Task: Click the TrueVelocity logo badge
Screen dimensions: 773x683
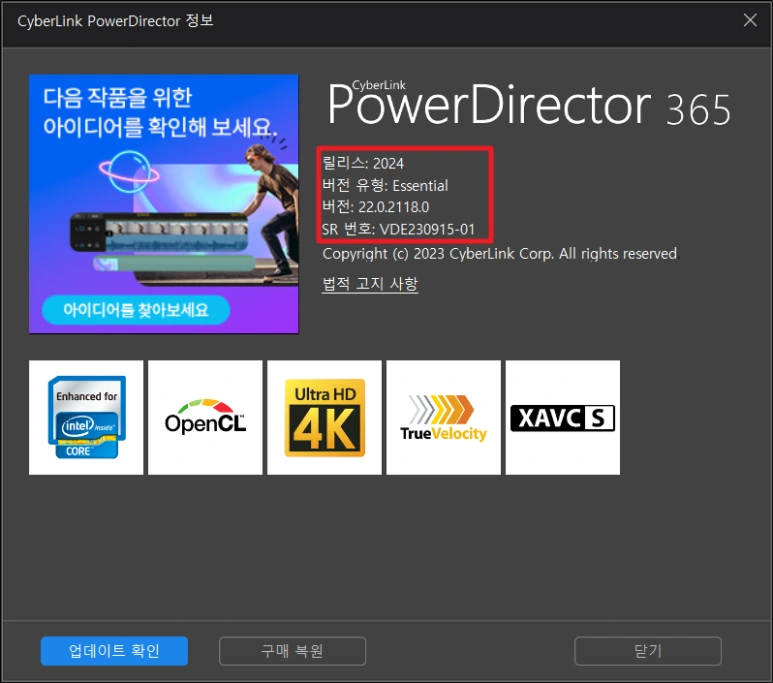Action: tap(444, 417)
